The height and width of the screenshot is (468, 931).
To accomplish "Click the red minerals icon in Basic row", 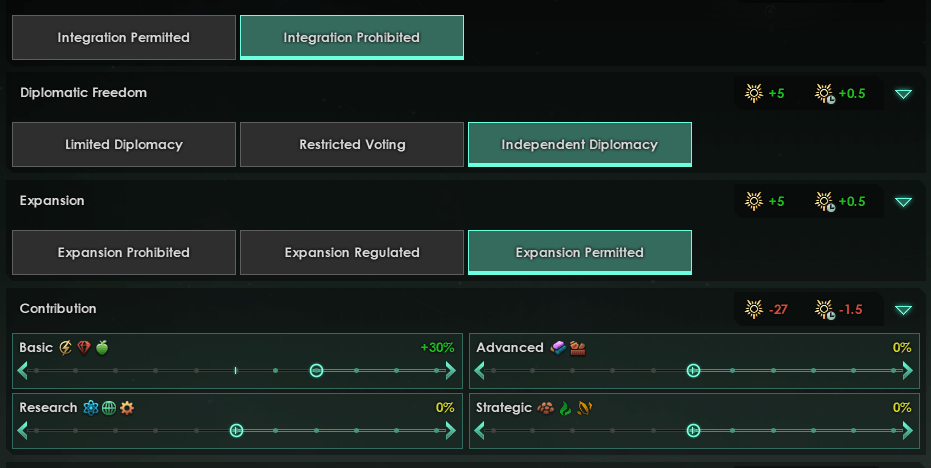I will tap(84, 347).
